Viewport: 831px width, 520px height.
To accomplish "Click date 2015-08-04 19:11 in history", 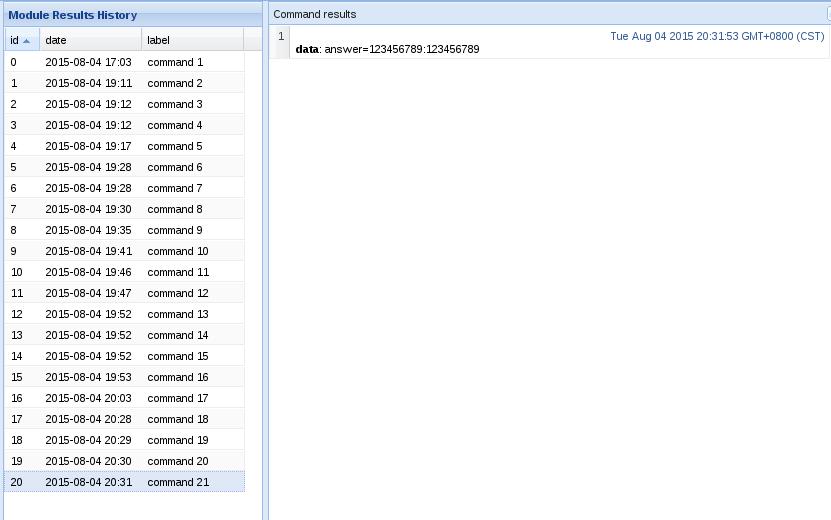I will pos(88,83).
